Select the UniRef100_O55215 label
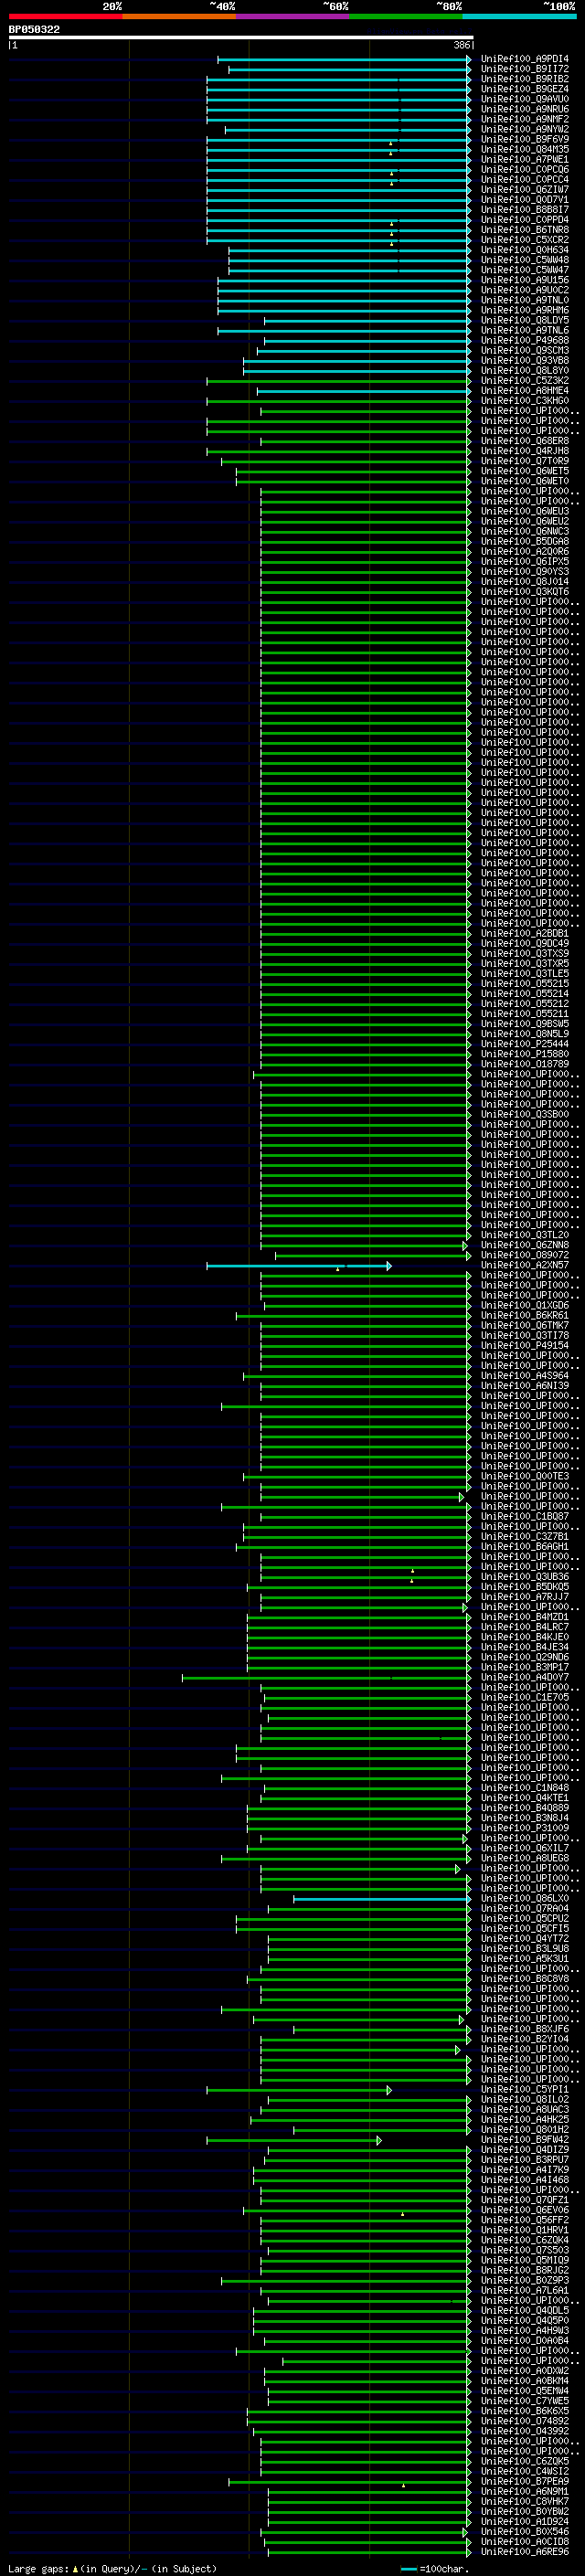 (524, 983)
